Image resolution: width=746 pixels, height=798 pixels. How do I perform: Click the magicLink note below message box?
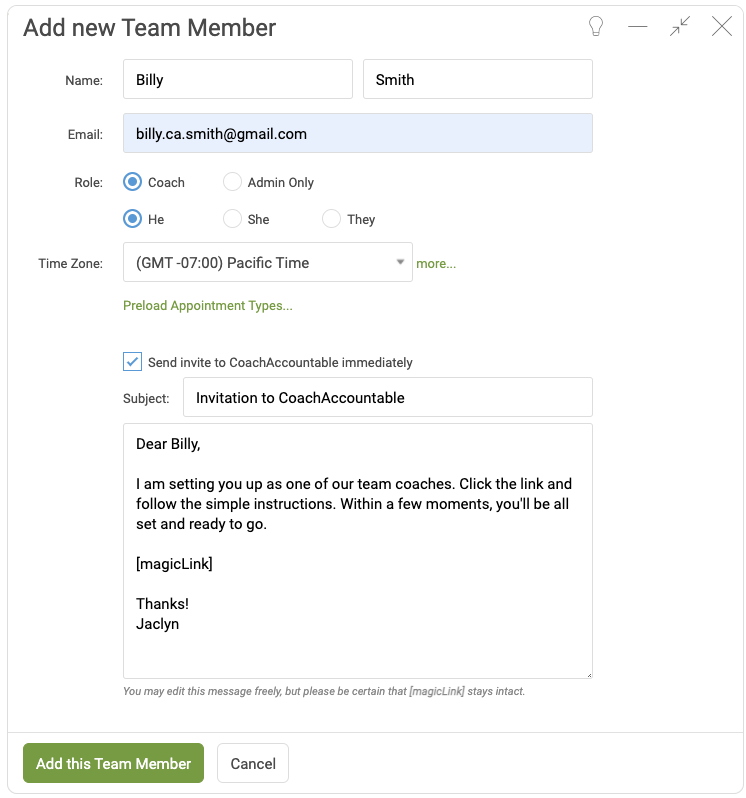pyautogui.click(x=324, y=691)
